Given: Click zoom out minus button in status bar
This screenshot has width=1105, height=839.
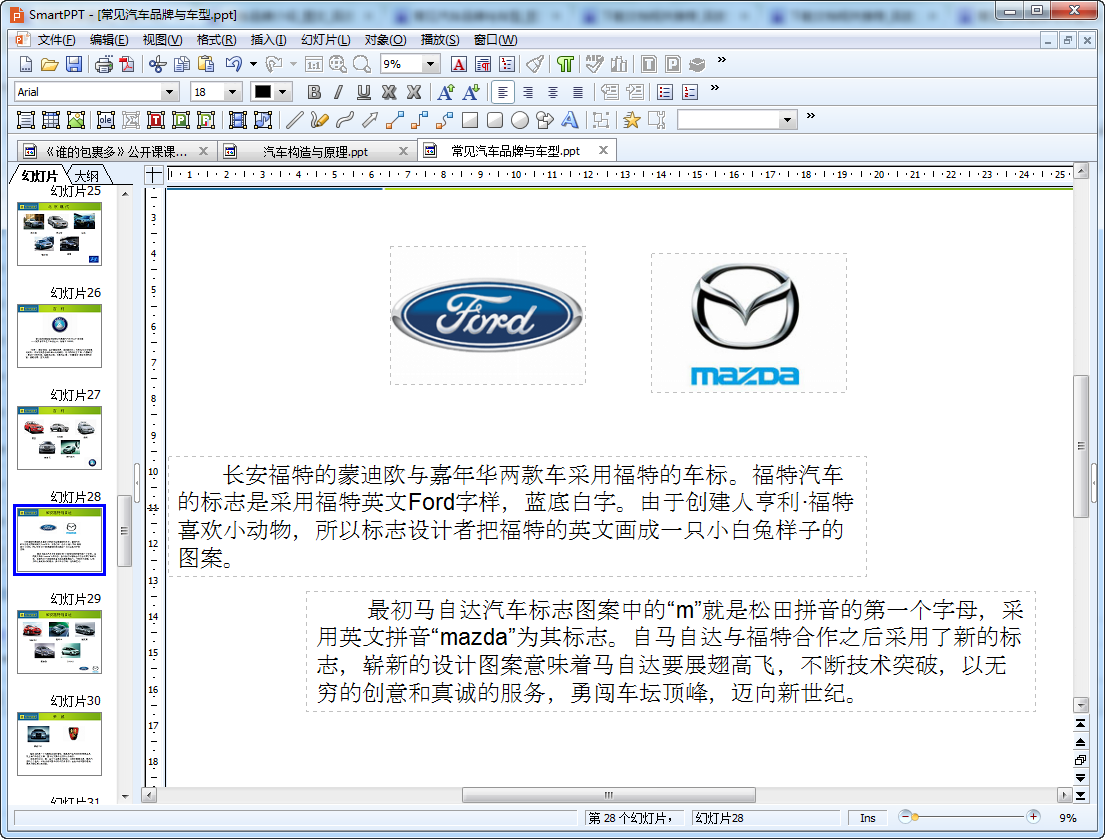Looking at the screenshot, I should (905, 817).
